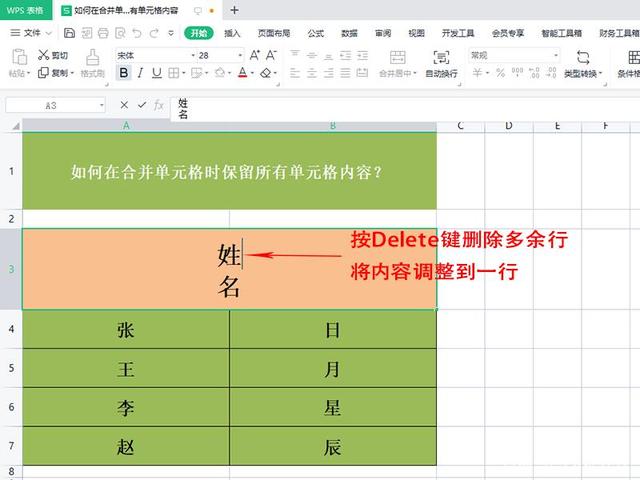Increase decimal places
Viewport: 640px width, 480px height.
(x=534, y=73)
